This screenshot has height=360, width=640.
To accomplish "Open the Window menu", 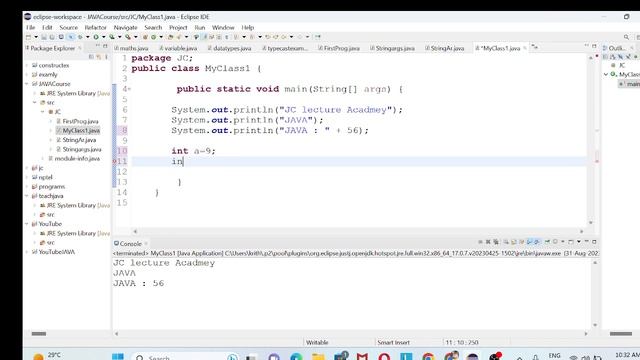I will pos(223,27).
